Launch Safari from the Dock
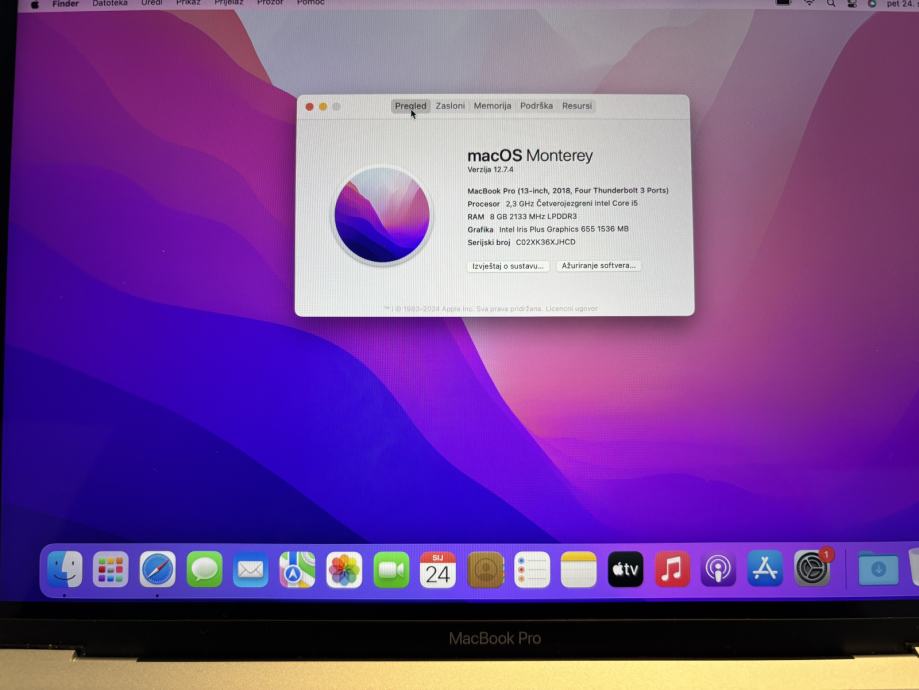The image size is (919, 690). [158, 569]
